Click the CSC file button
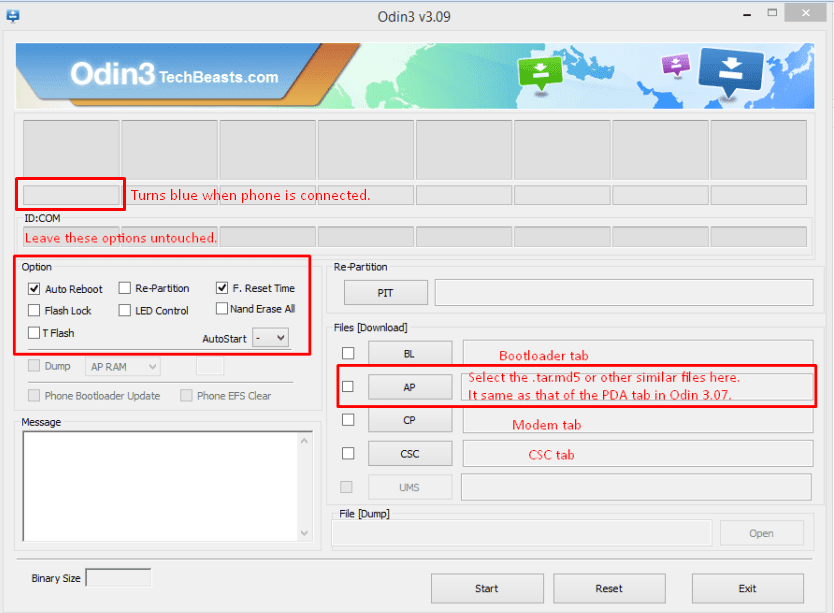 [x=410, y=454]
